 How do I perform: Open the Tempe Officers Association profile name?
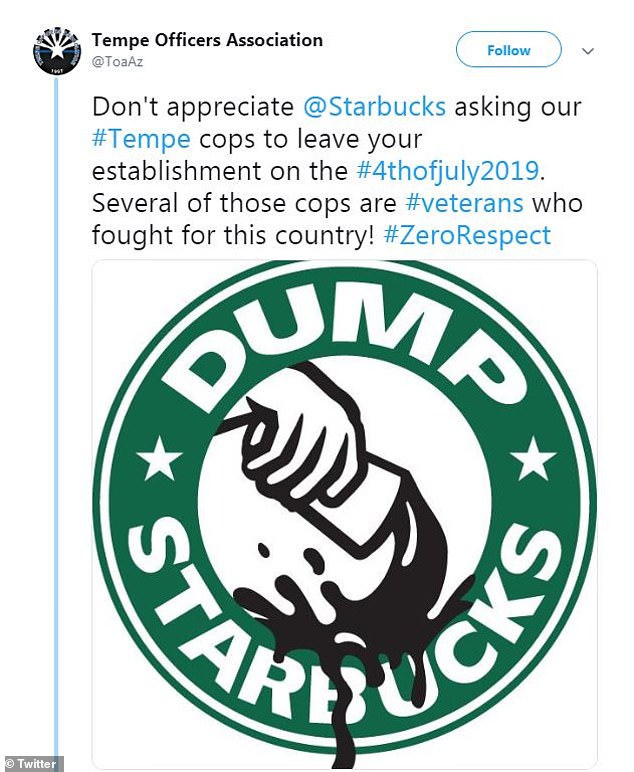pyautogui.click(x=207, y=41)
